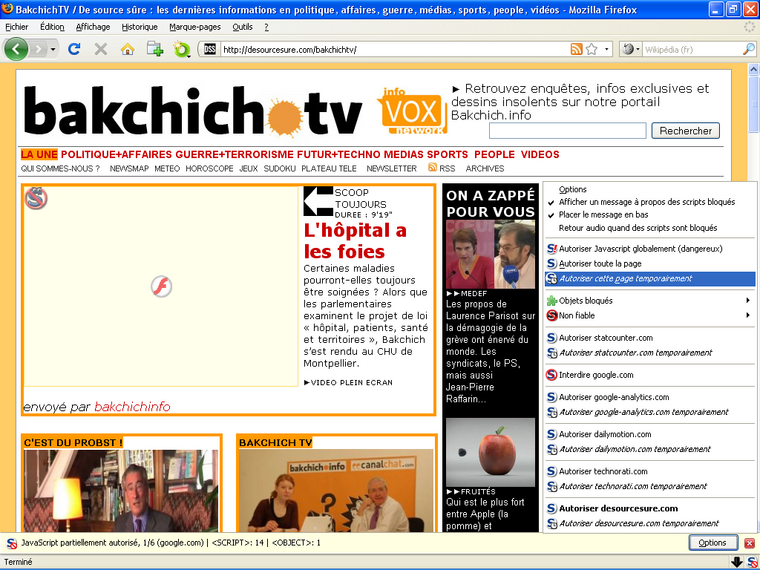The height and width of the screenshot is (570, 760).
Task: Open the Historique menu
Action: point(140,27)
